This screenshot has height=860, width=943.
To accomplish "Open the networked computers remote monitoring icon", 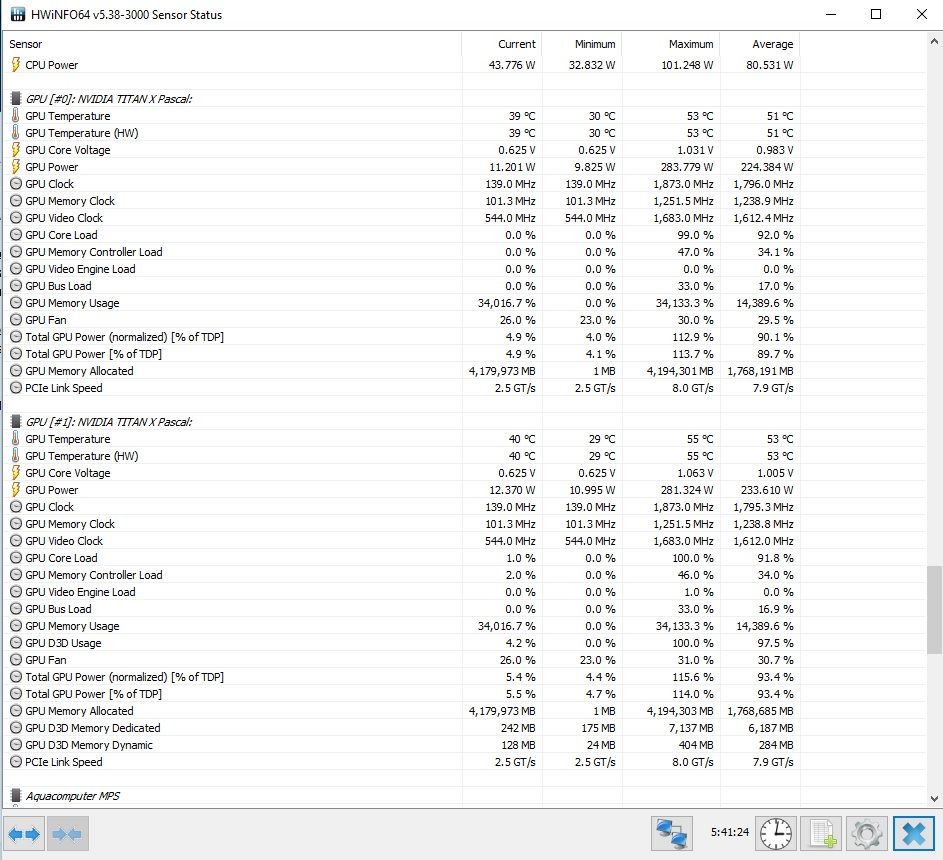I will [x=672, y=834].
